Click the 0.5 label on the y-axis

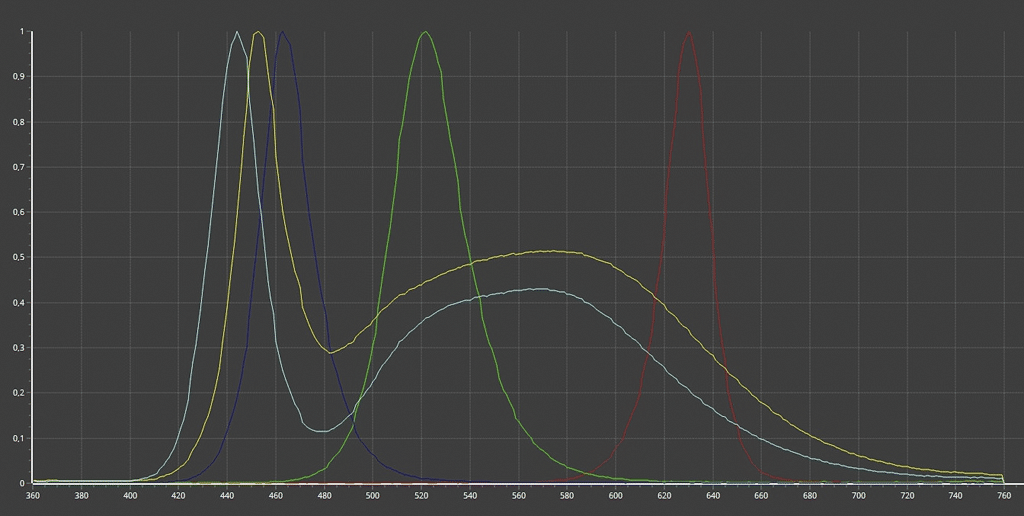pyautogui.click(x=19, y=257)
